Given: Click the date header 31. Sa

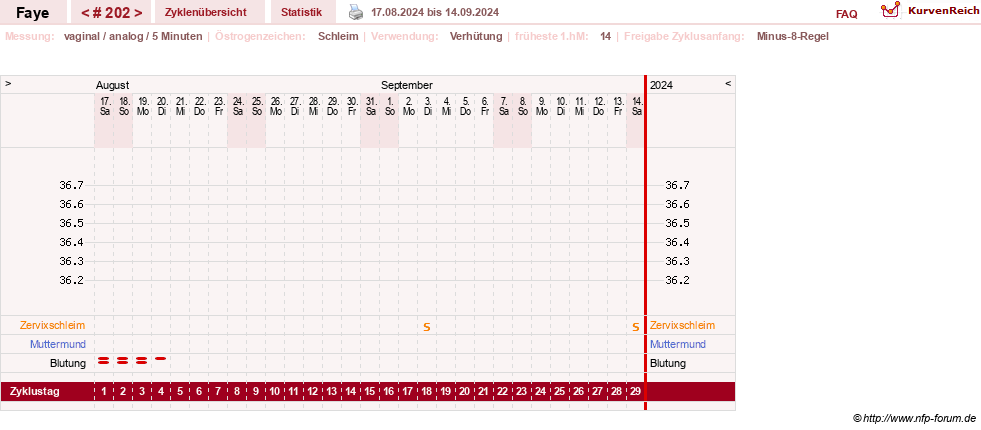Looking at the screenshot, I should click(370, 106).
